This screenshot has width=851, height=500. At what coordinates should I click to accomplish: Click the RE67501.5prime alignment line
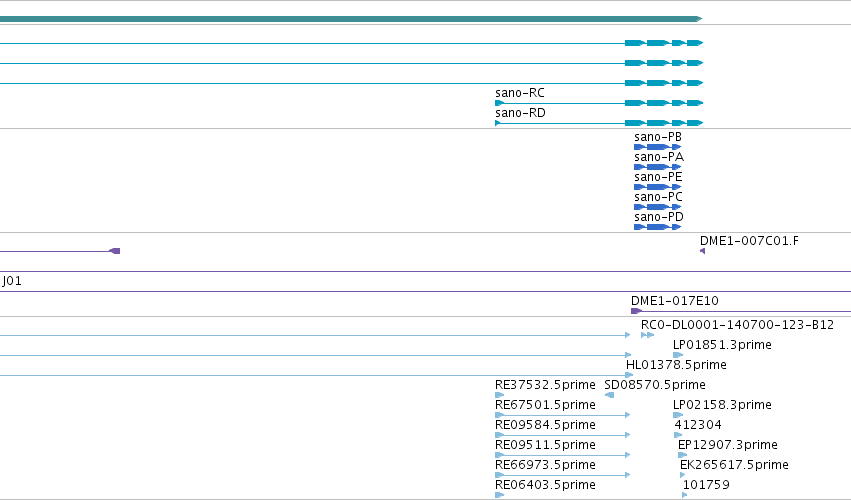(562, 415)
